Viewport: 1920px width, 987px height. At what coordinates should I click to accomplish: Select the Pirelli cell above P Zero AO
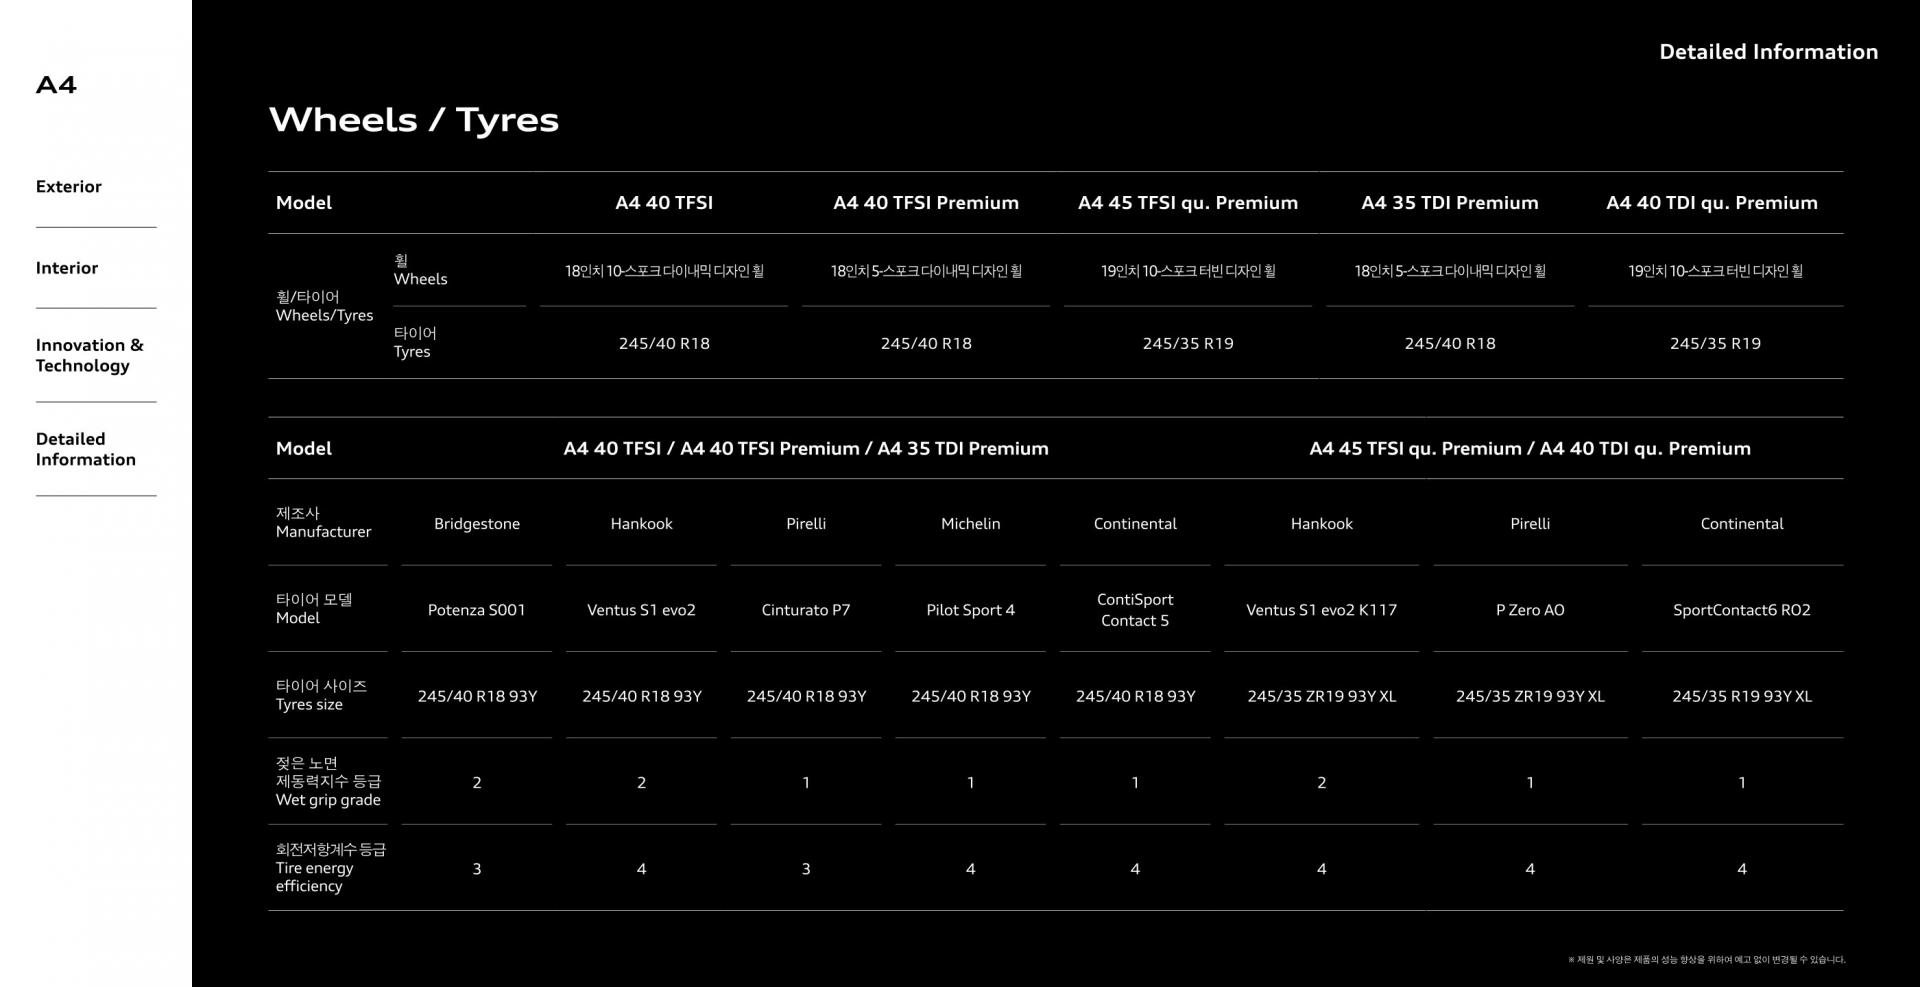1530,524
